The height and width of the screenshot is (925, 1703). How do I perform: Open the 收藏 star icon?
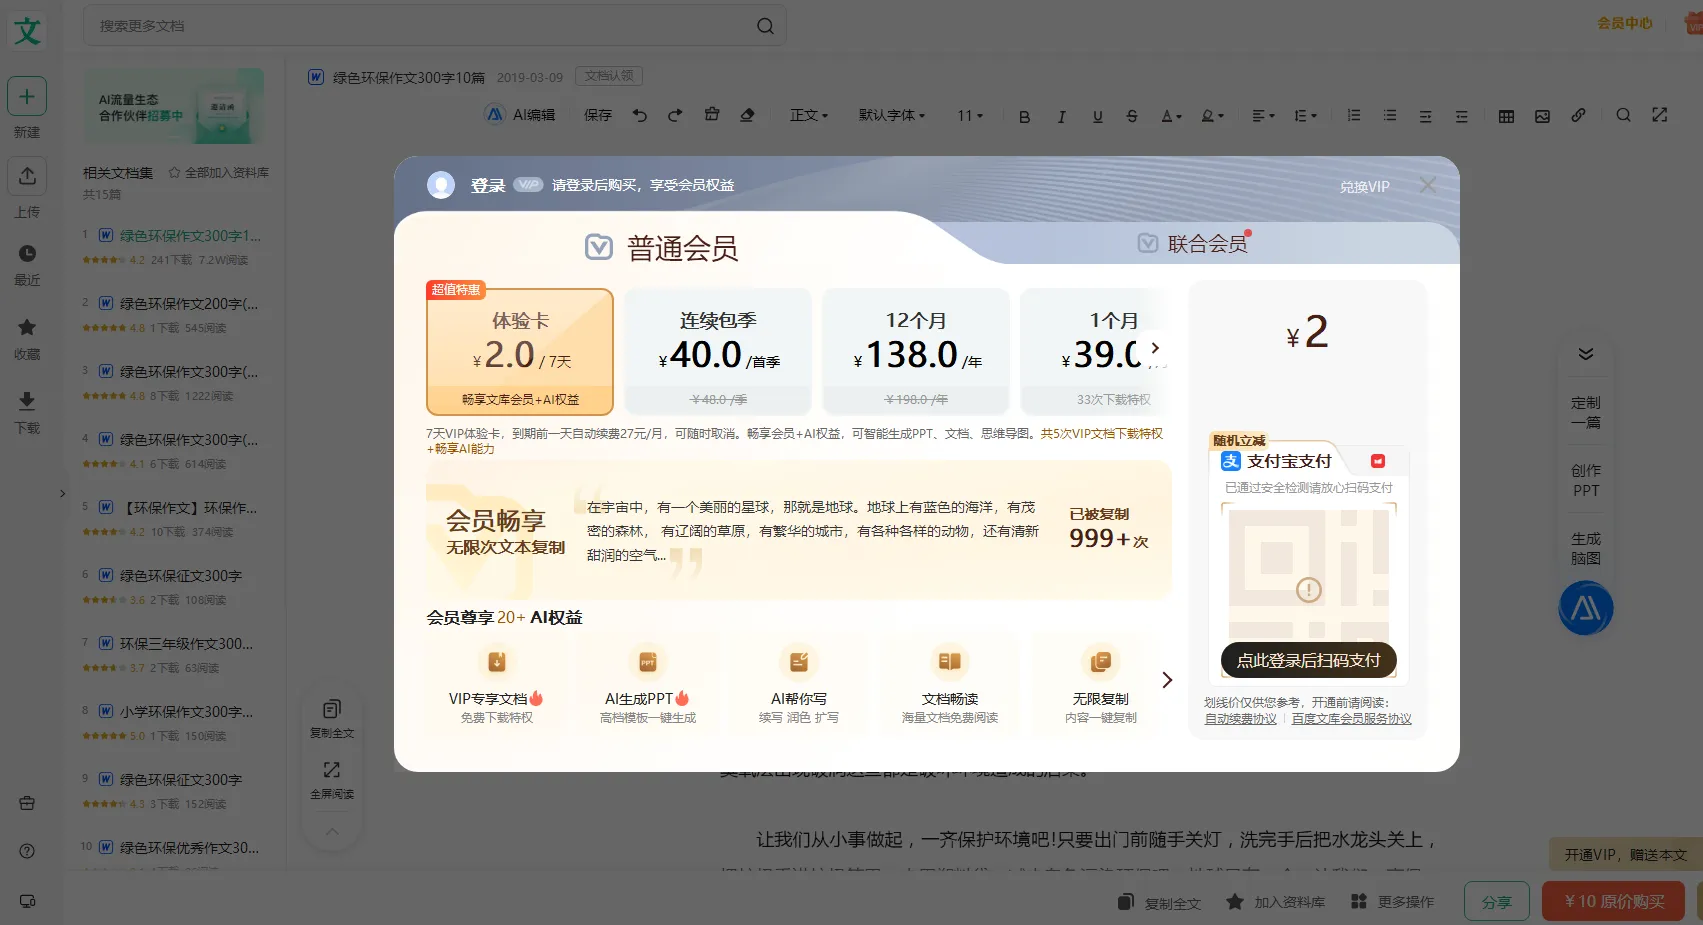[x=27, y=327]
